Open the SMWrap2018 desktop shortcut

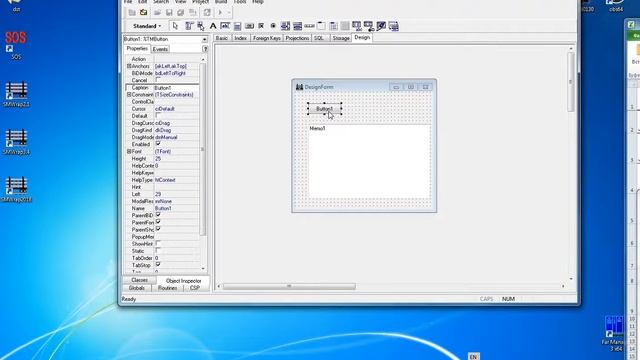16,190
